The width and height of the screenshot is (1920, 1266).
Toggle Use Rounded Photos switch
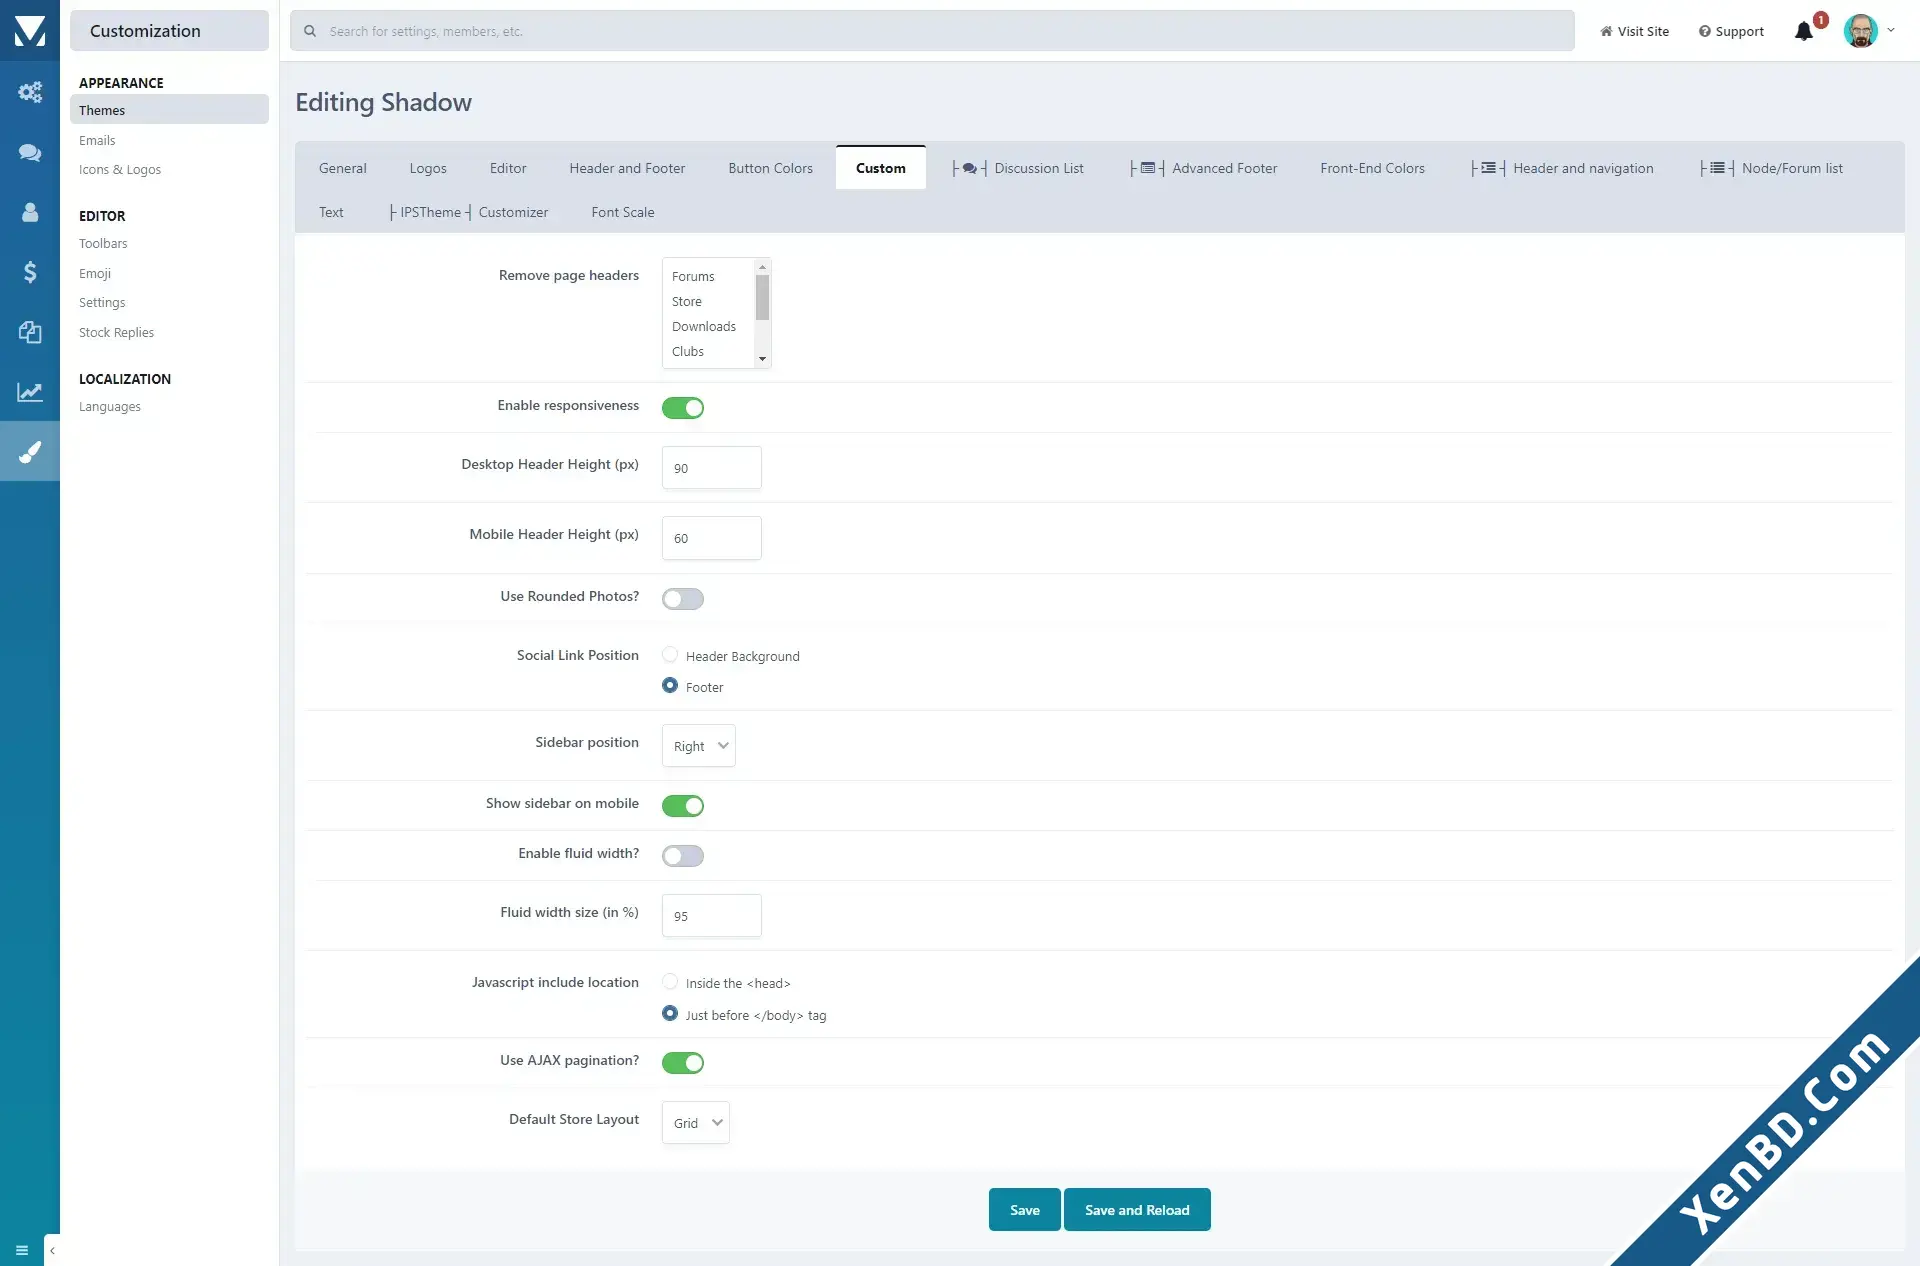[683, 599]
